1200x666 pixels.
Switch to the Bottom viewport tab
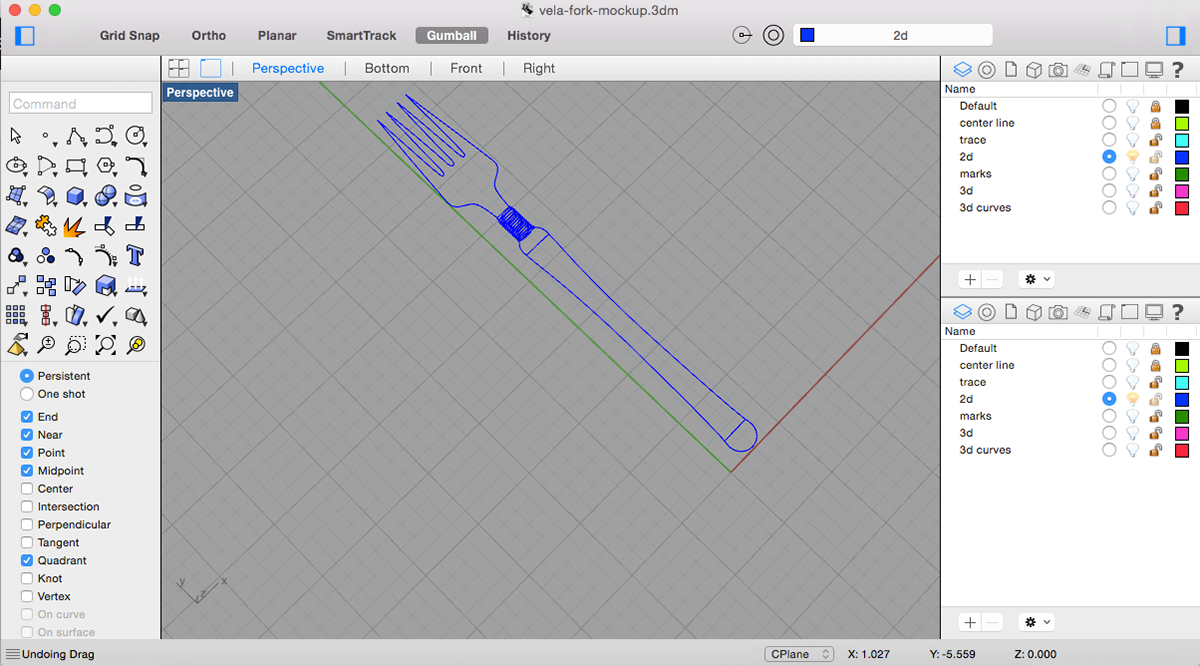387,68
